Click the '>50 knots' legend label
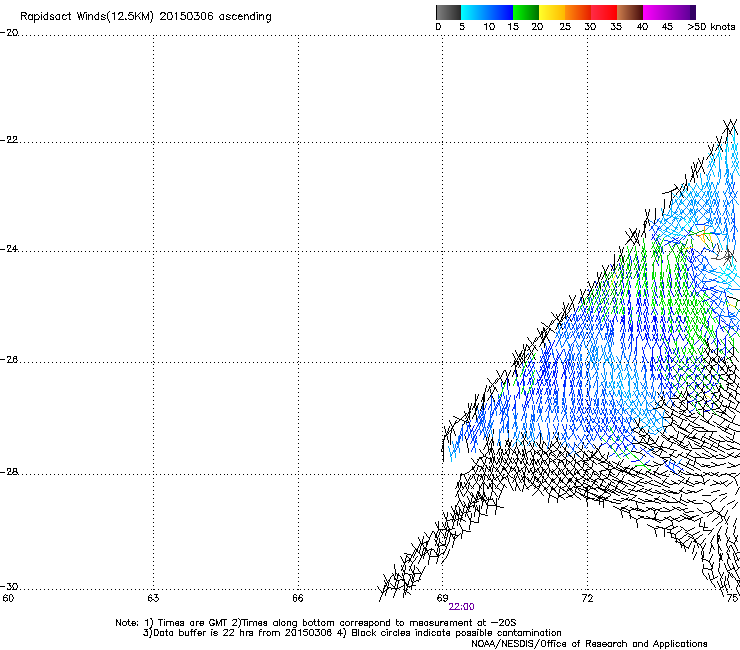The height and width of the screenshot is (650, 740). [711, 27]
